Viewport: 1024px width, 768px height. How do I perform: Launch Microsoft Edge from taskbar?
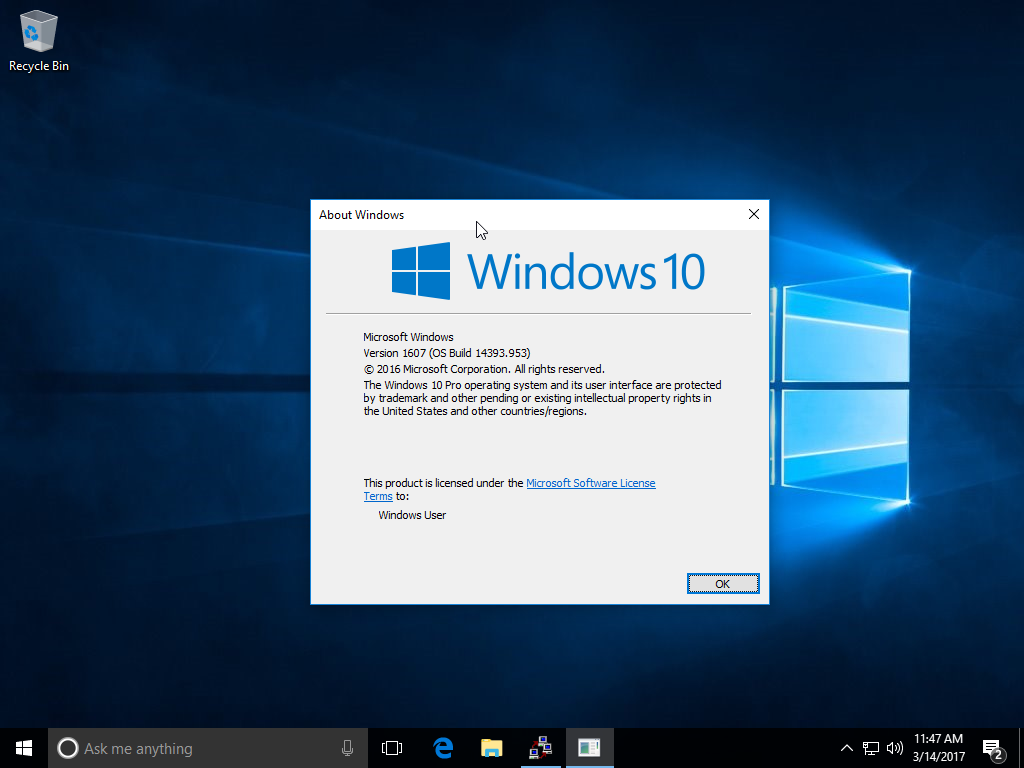click(443, 748)
